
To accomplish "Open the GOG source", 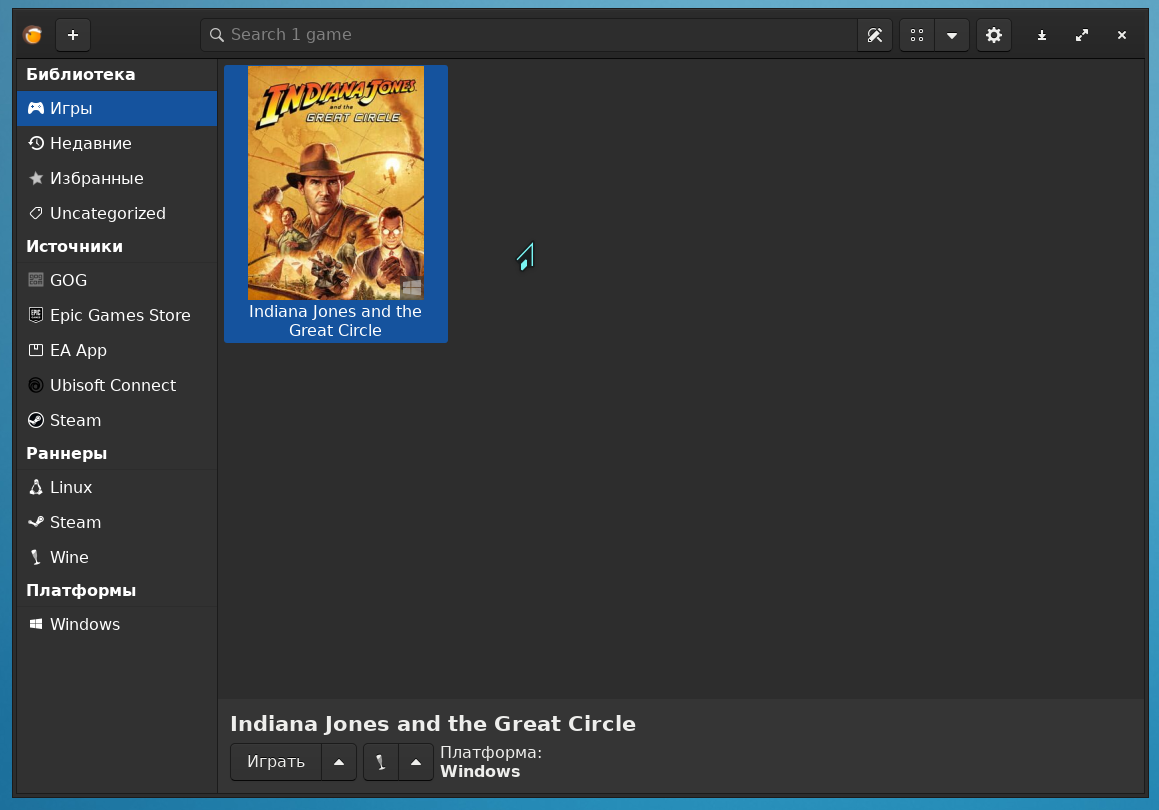I will coord(117,280).
